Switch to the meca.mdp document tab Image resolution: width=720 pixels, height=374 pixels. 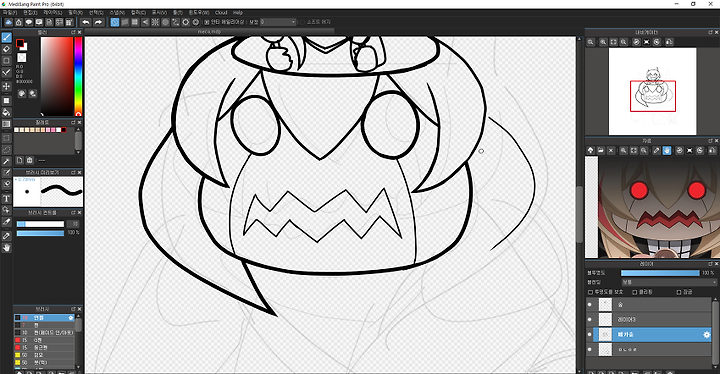point(209,32)
